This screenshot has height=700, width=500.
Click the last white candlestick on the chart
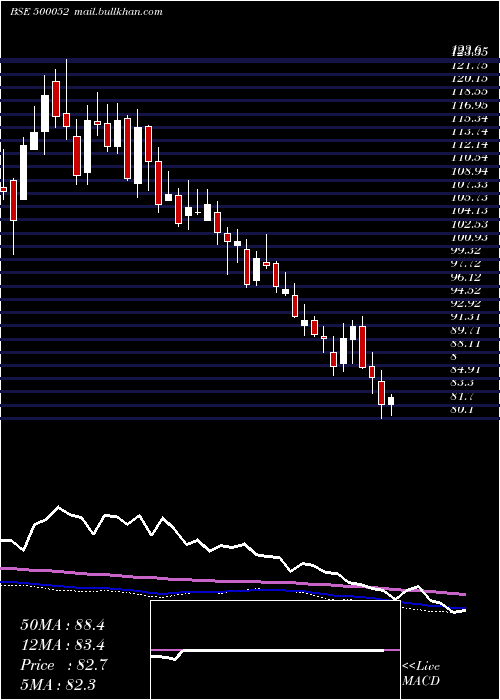[x=391, y=401]
